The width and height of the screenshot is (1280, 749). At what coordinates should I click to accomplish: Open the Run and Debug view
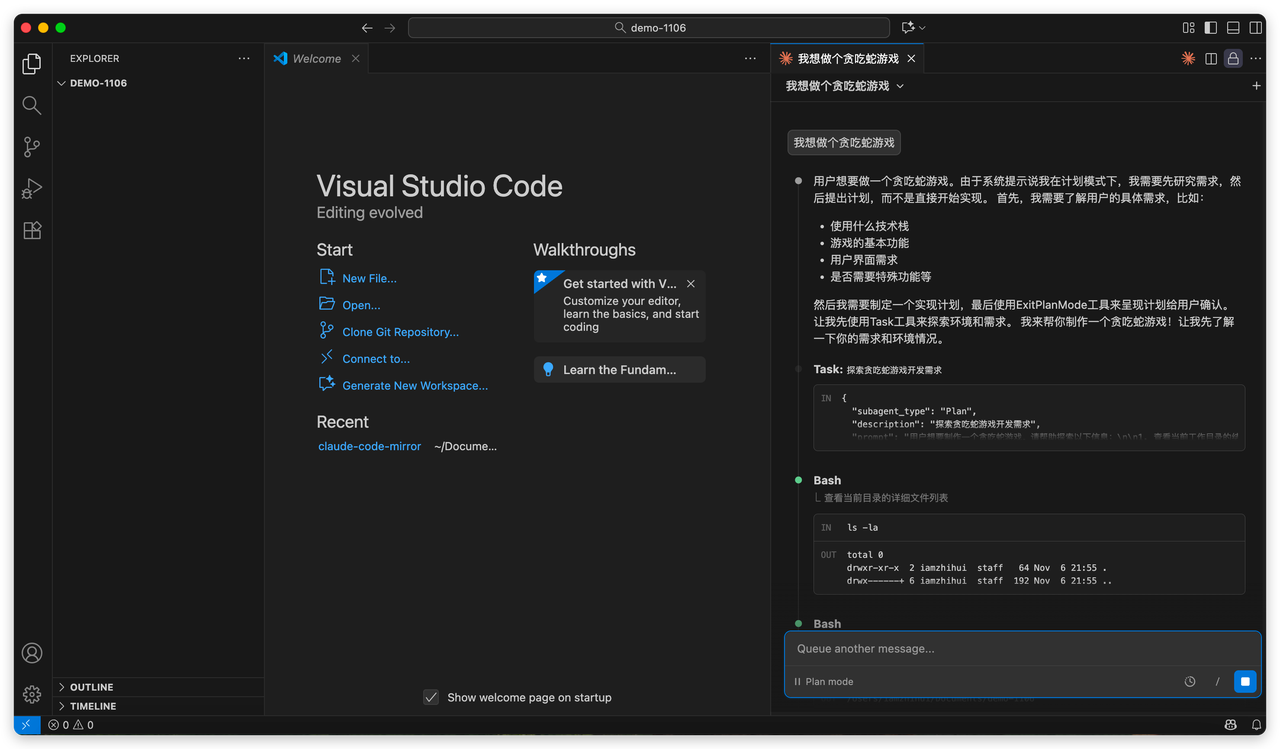32,188
